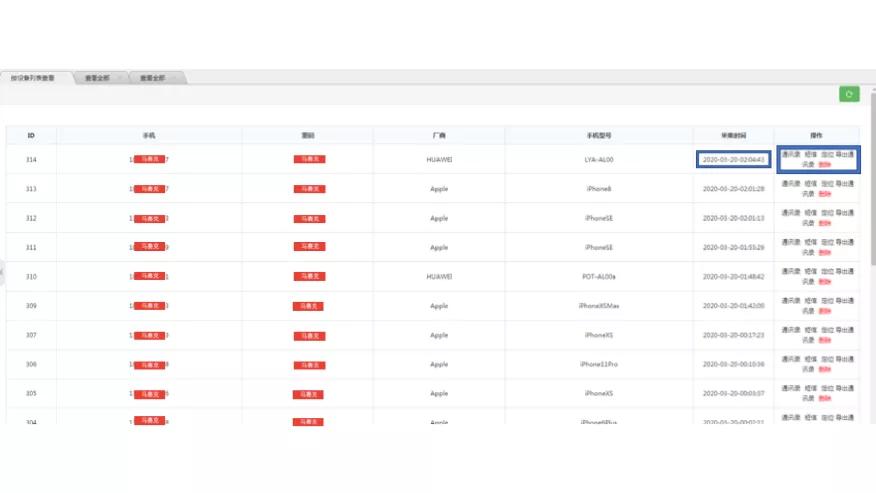
Task: Click the iPhone11Pro model cell
Action: coord(599,364)
